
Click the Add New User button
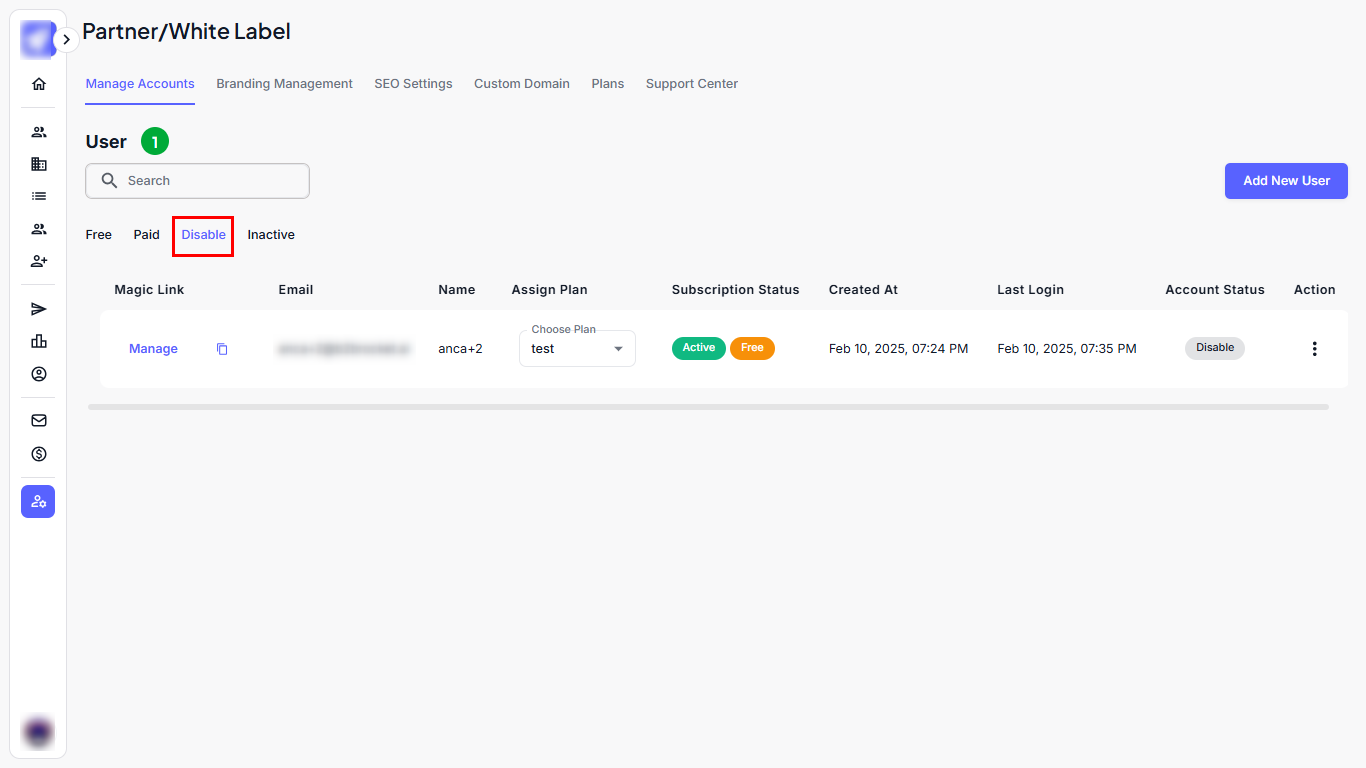click(1286, 181)
